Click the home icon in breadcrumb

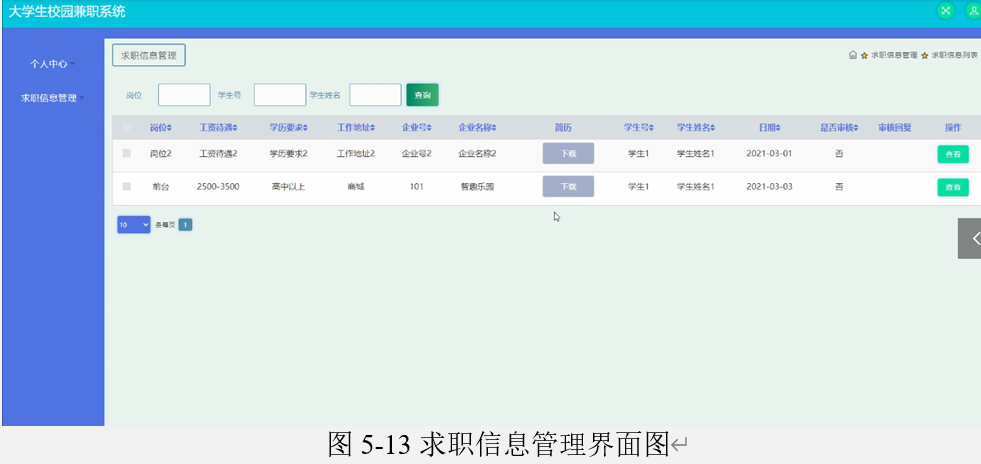click(853, 55)
